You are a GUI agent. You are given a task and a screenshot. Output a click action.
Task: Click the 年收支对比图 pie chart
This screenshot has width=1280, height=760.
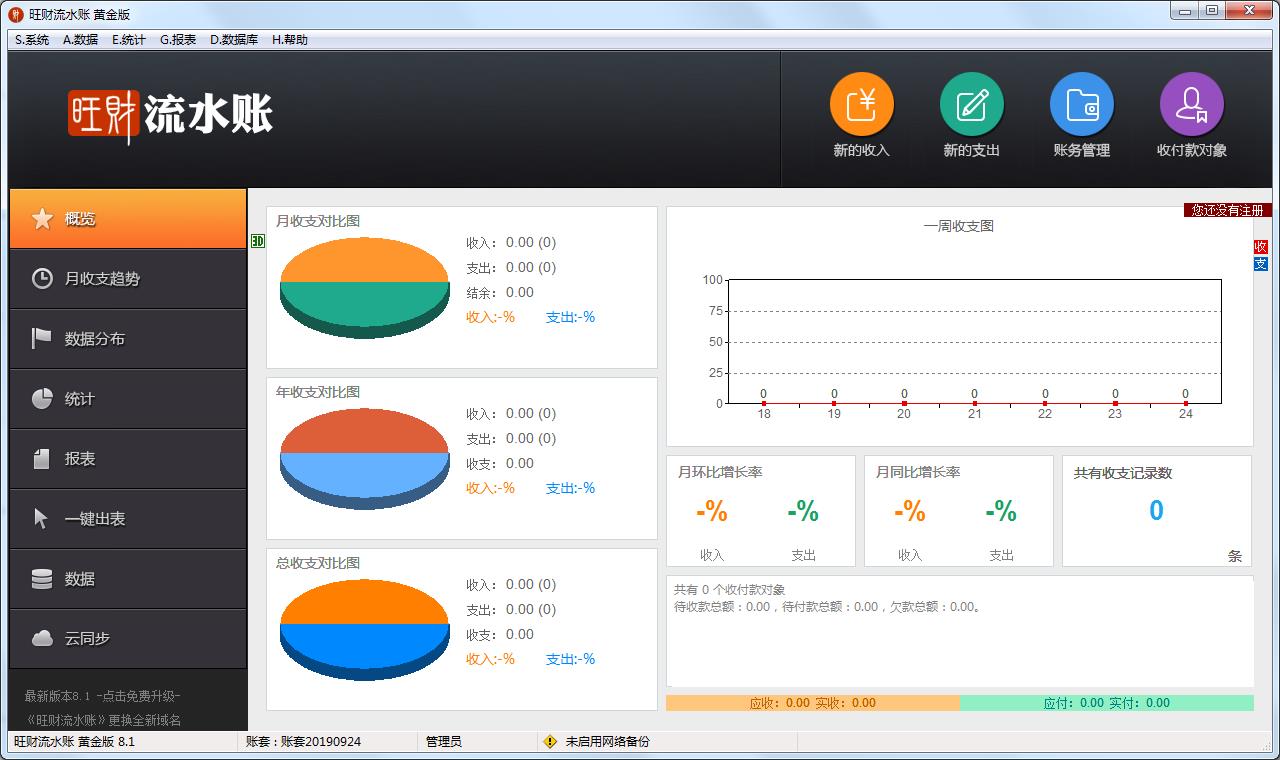pyautogui.click(x=365, y=459)
